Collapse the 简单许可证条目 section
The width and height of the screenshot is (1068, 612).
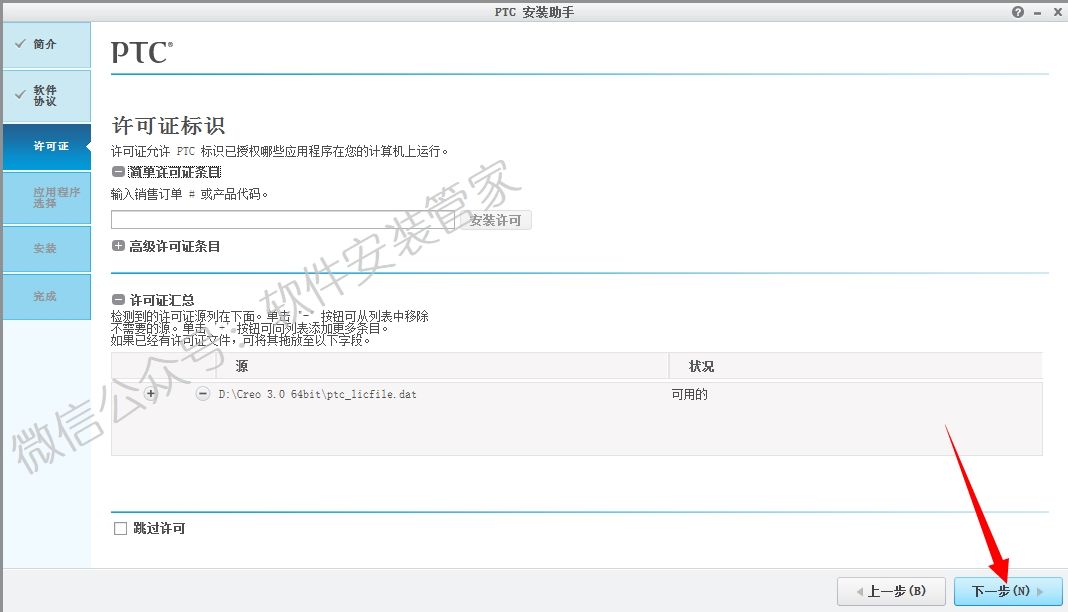click(117, 170)
